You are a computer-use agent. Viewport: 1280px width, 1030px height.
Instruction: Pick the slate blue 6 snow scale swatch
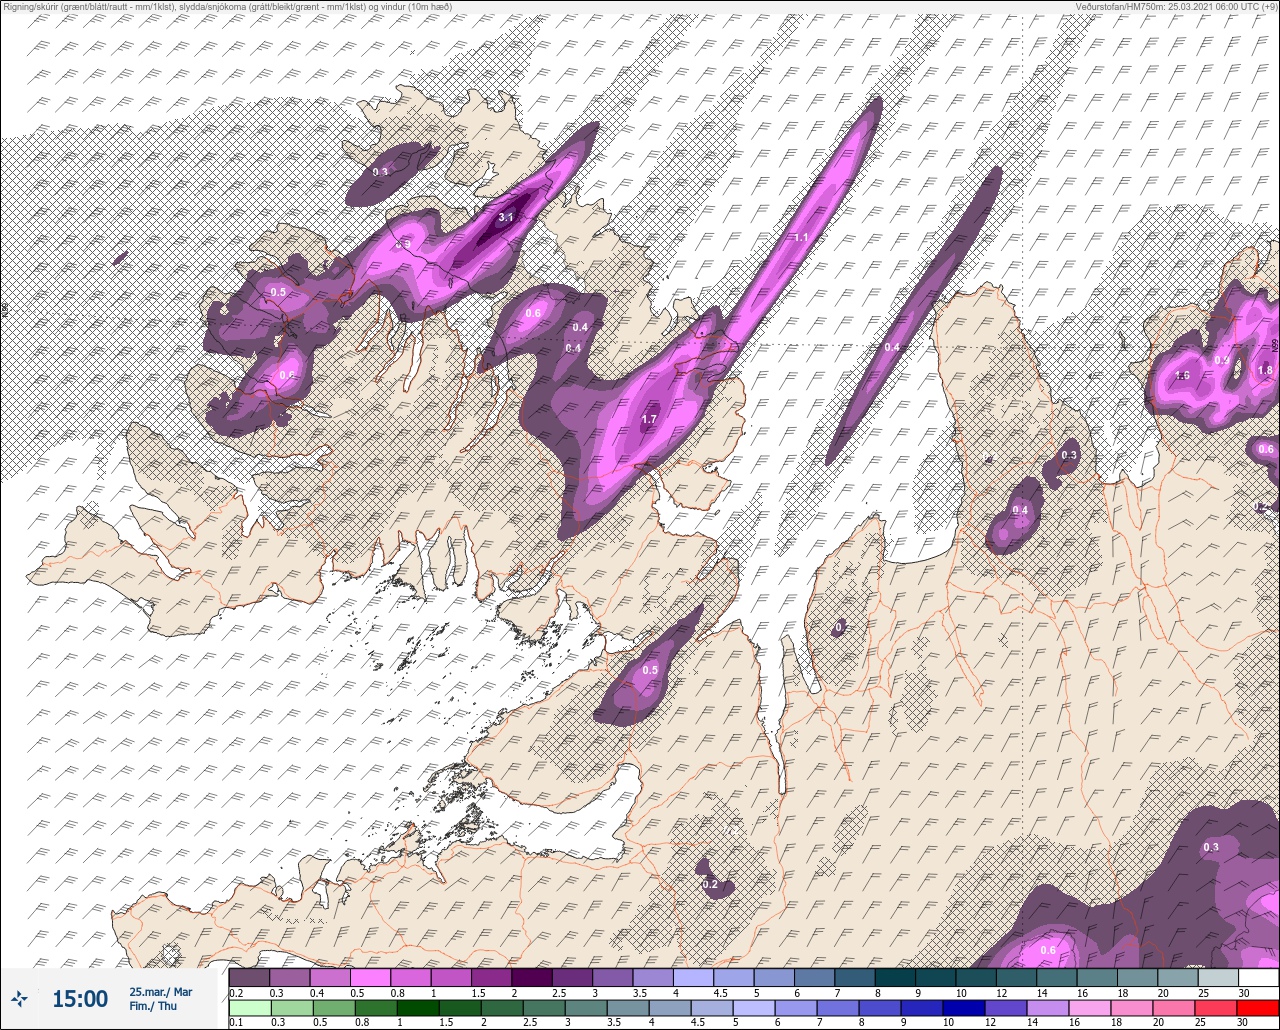[814, 977]
